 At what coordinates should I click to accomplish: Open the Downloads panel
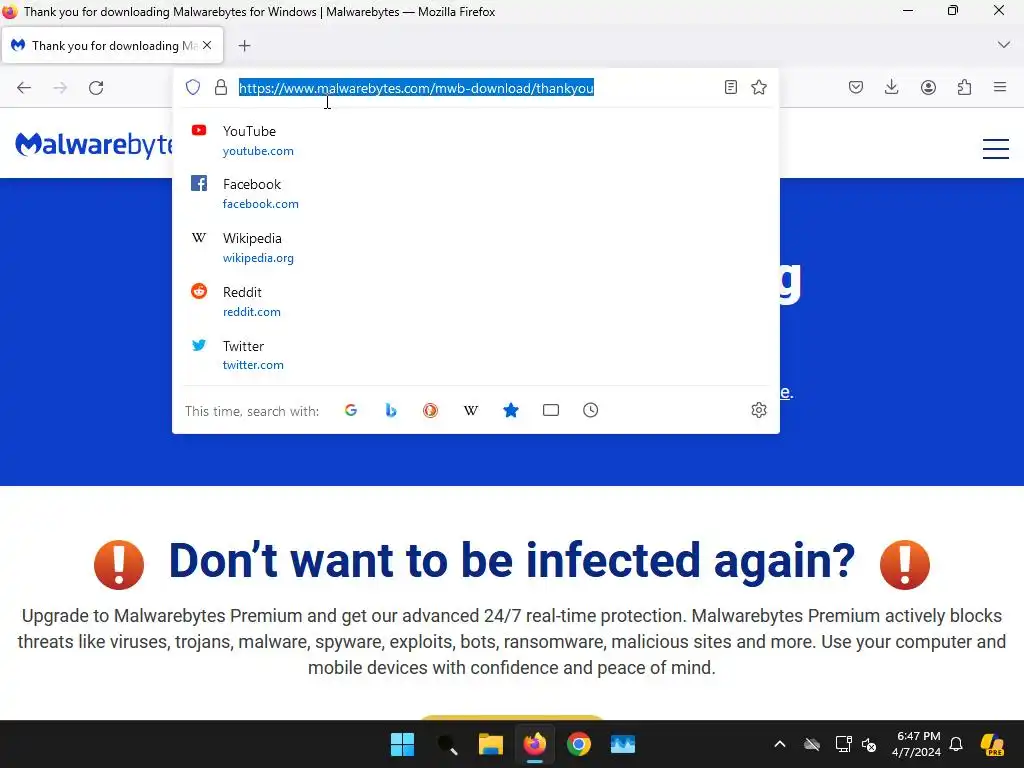pos(891,88)
